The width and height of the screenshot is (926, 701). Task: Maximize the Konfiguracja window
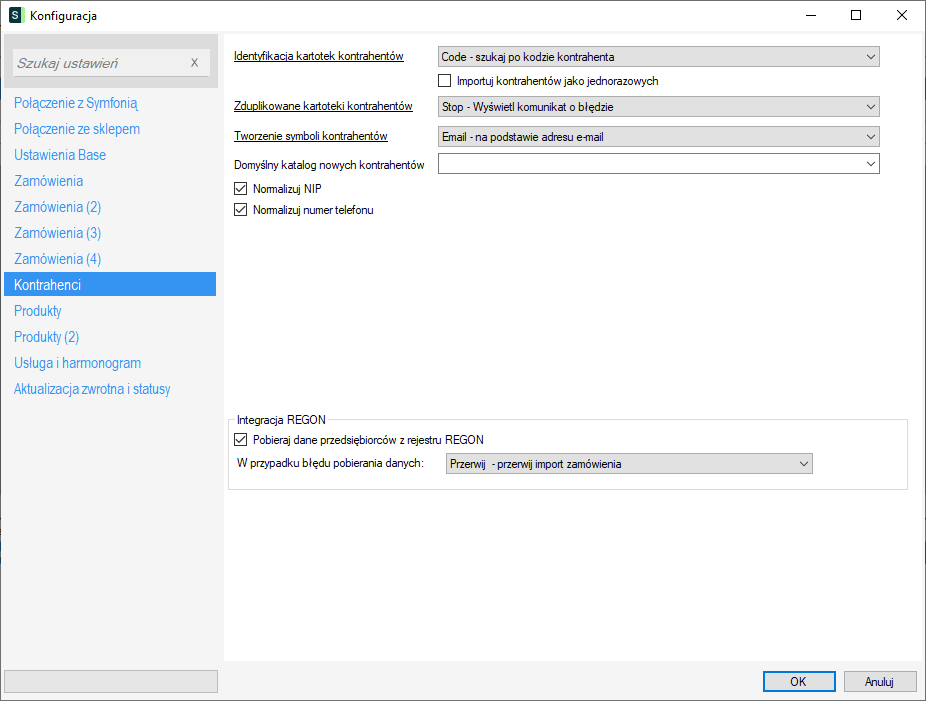[856, 15]
